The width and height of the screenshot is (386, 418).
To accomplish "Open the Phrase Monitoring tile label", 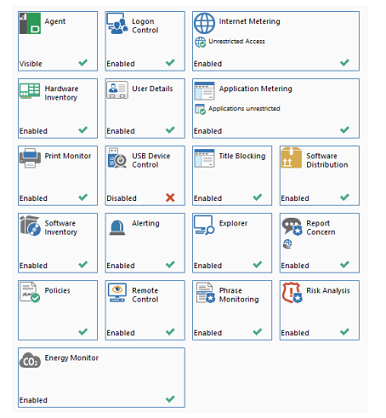I will click(x=239, y=295).
